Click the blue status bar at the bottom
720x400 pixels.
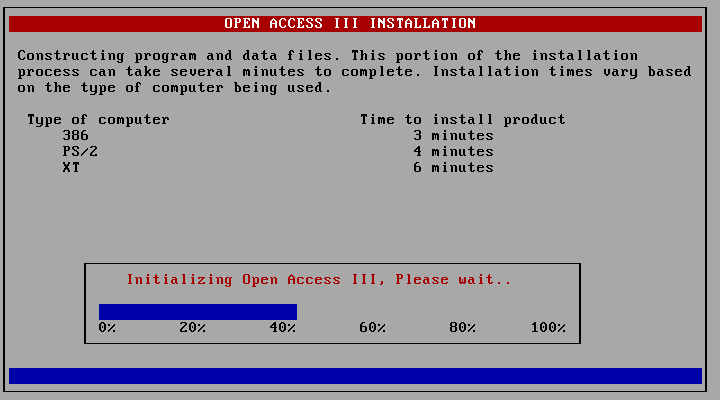(x=355, y=376)
